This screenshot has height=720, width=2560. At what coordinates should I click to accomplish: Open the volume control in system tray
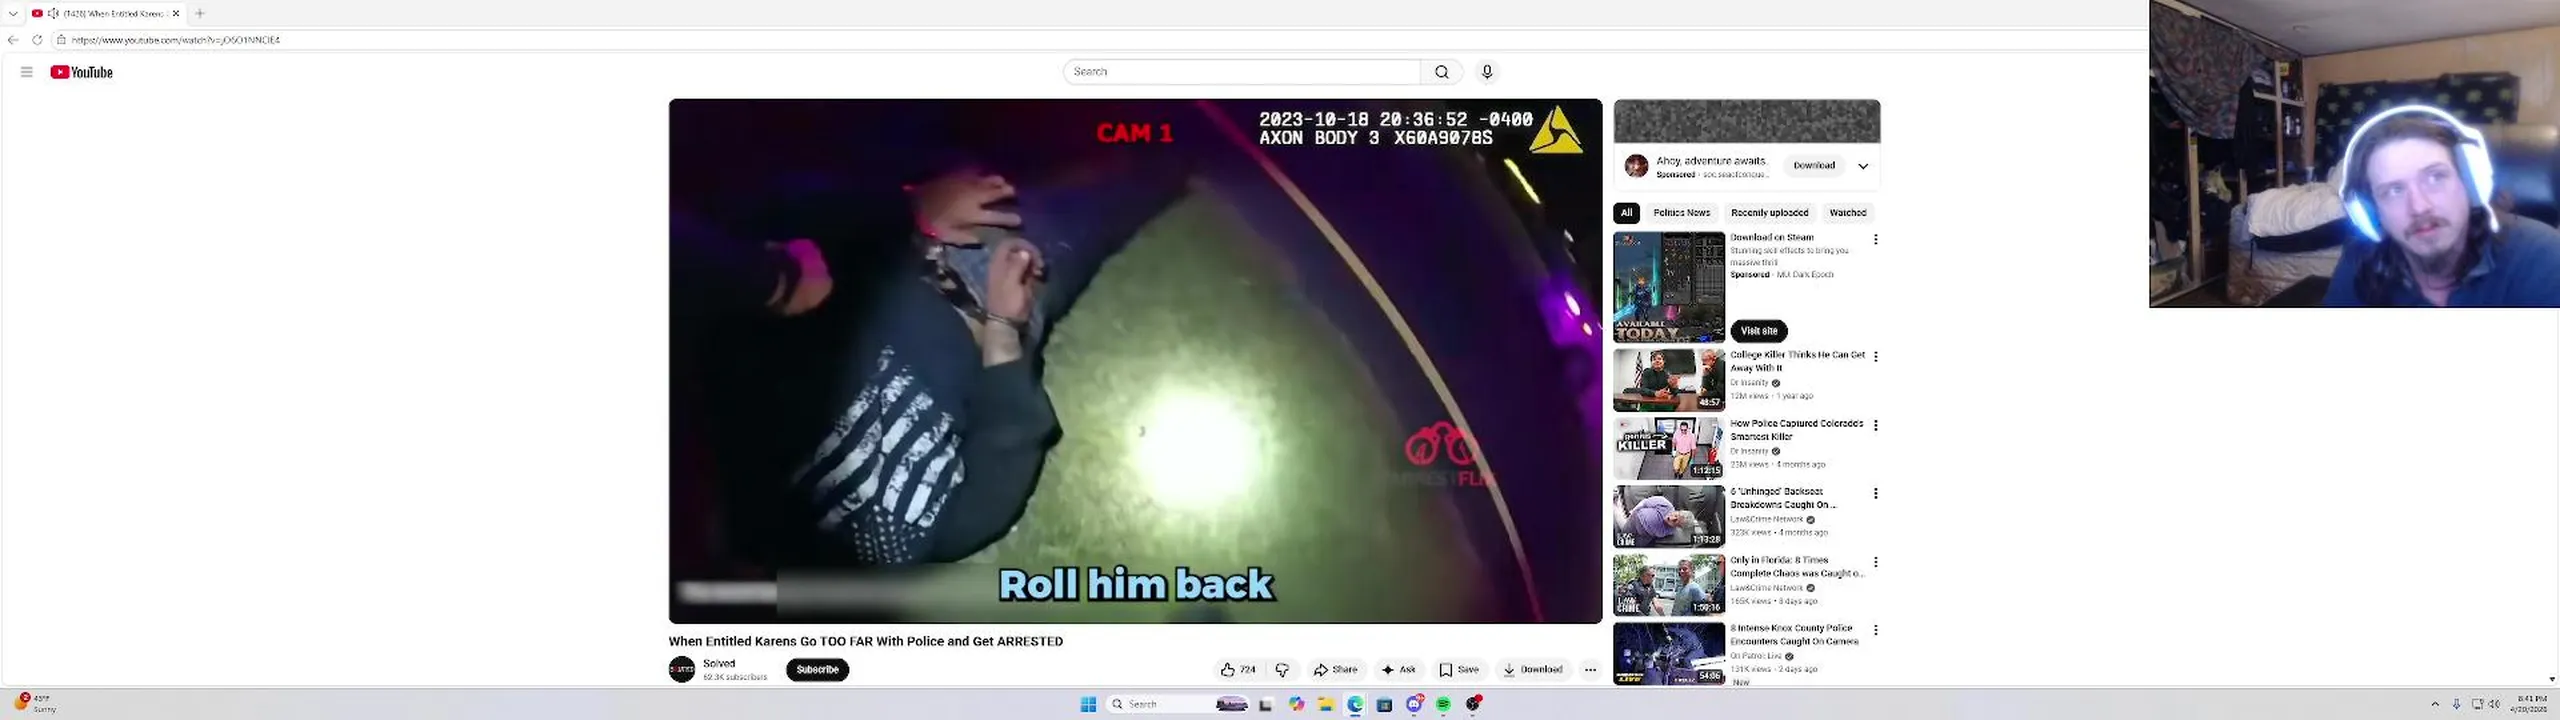2494,705
